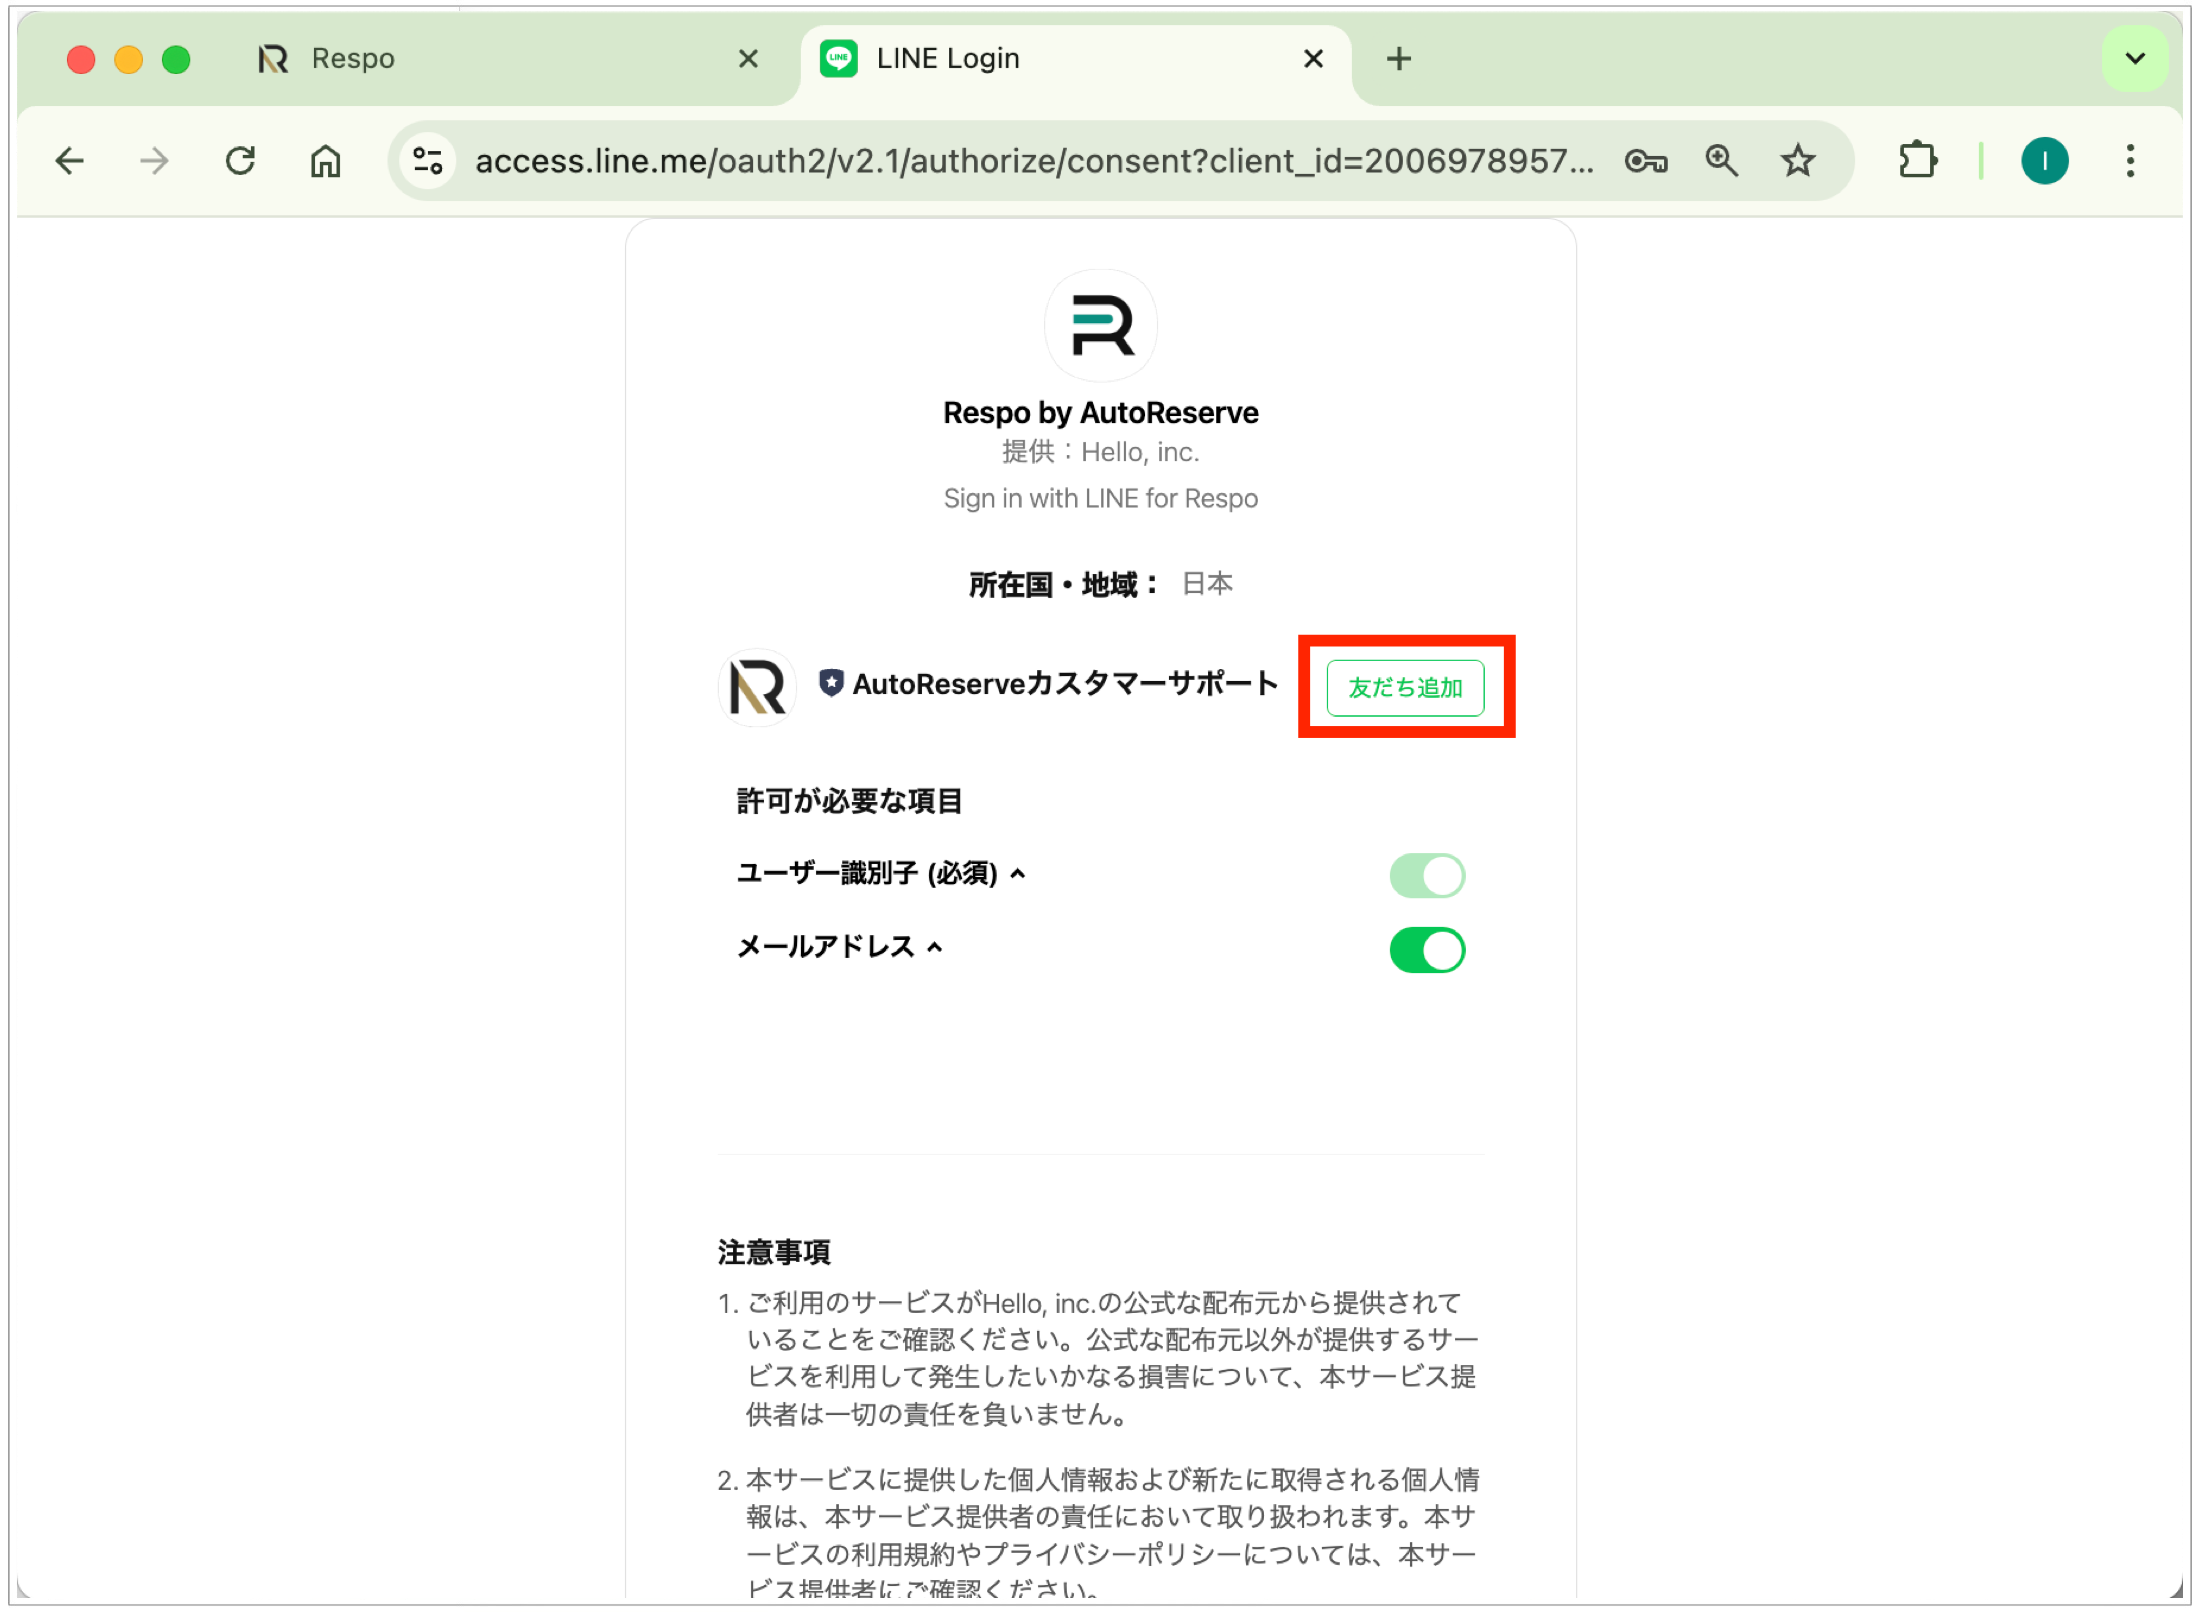
Task: Open a new browser tab
Action: (1398, 59)
